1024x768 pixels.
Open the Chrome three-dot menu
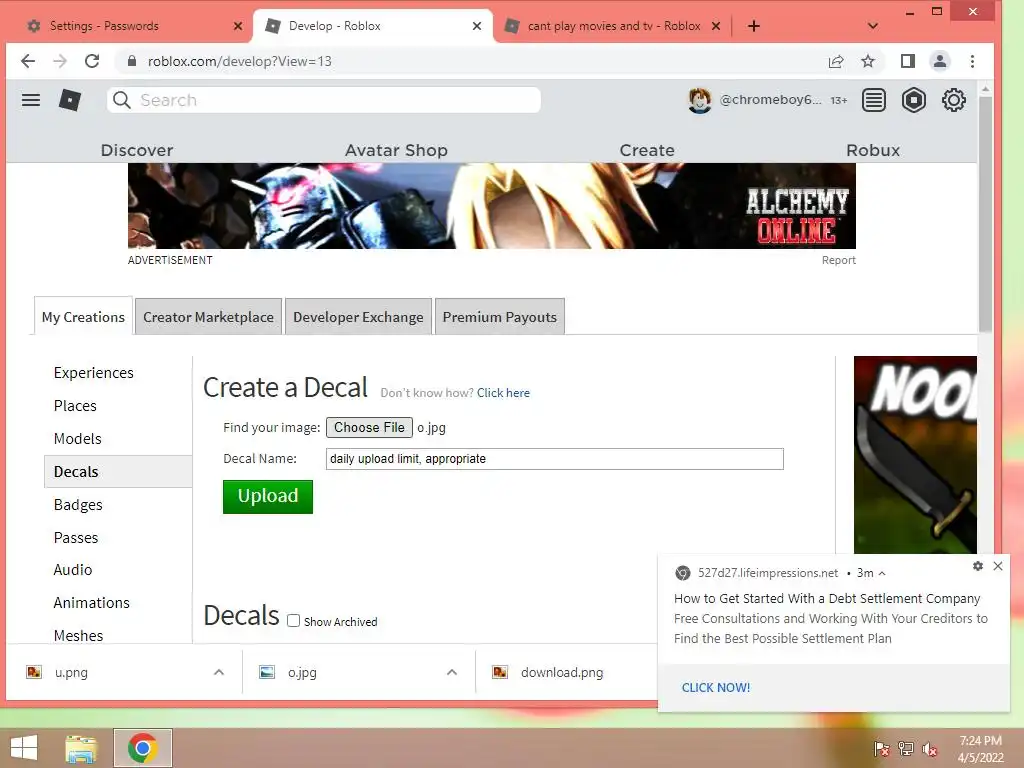(x=972, y=61)
